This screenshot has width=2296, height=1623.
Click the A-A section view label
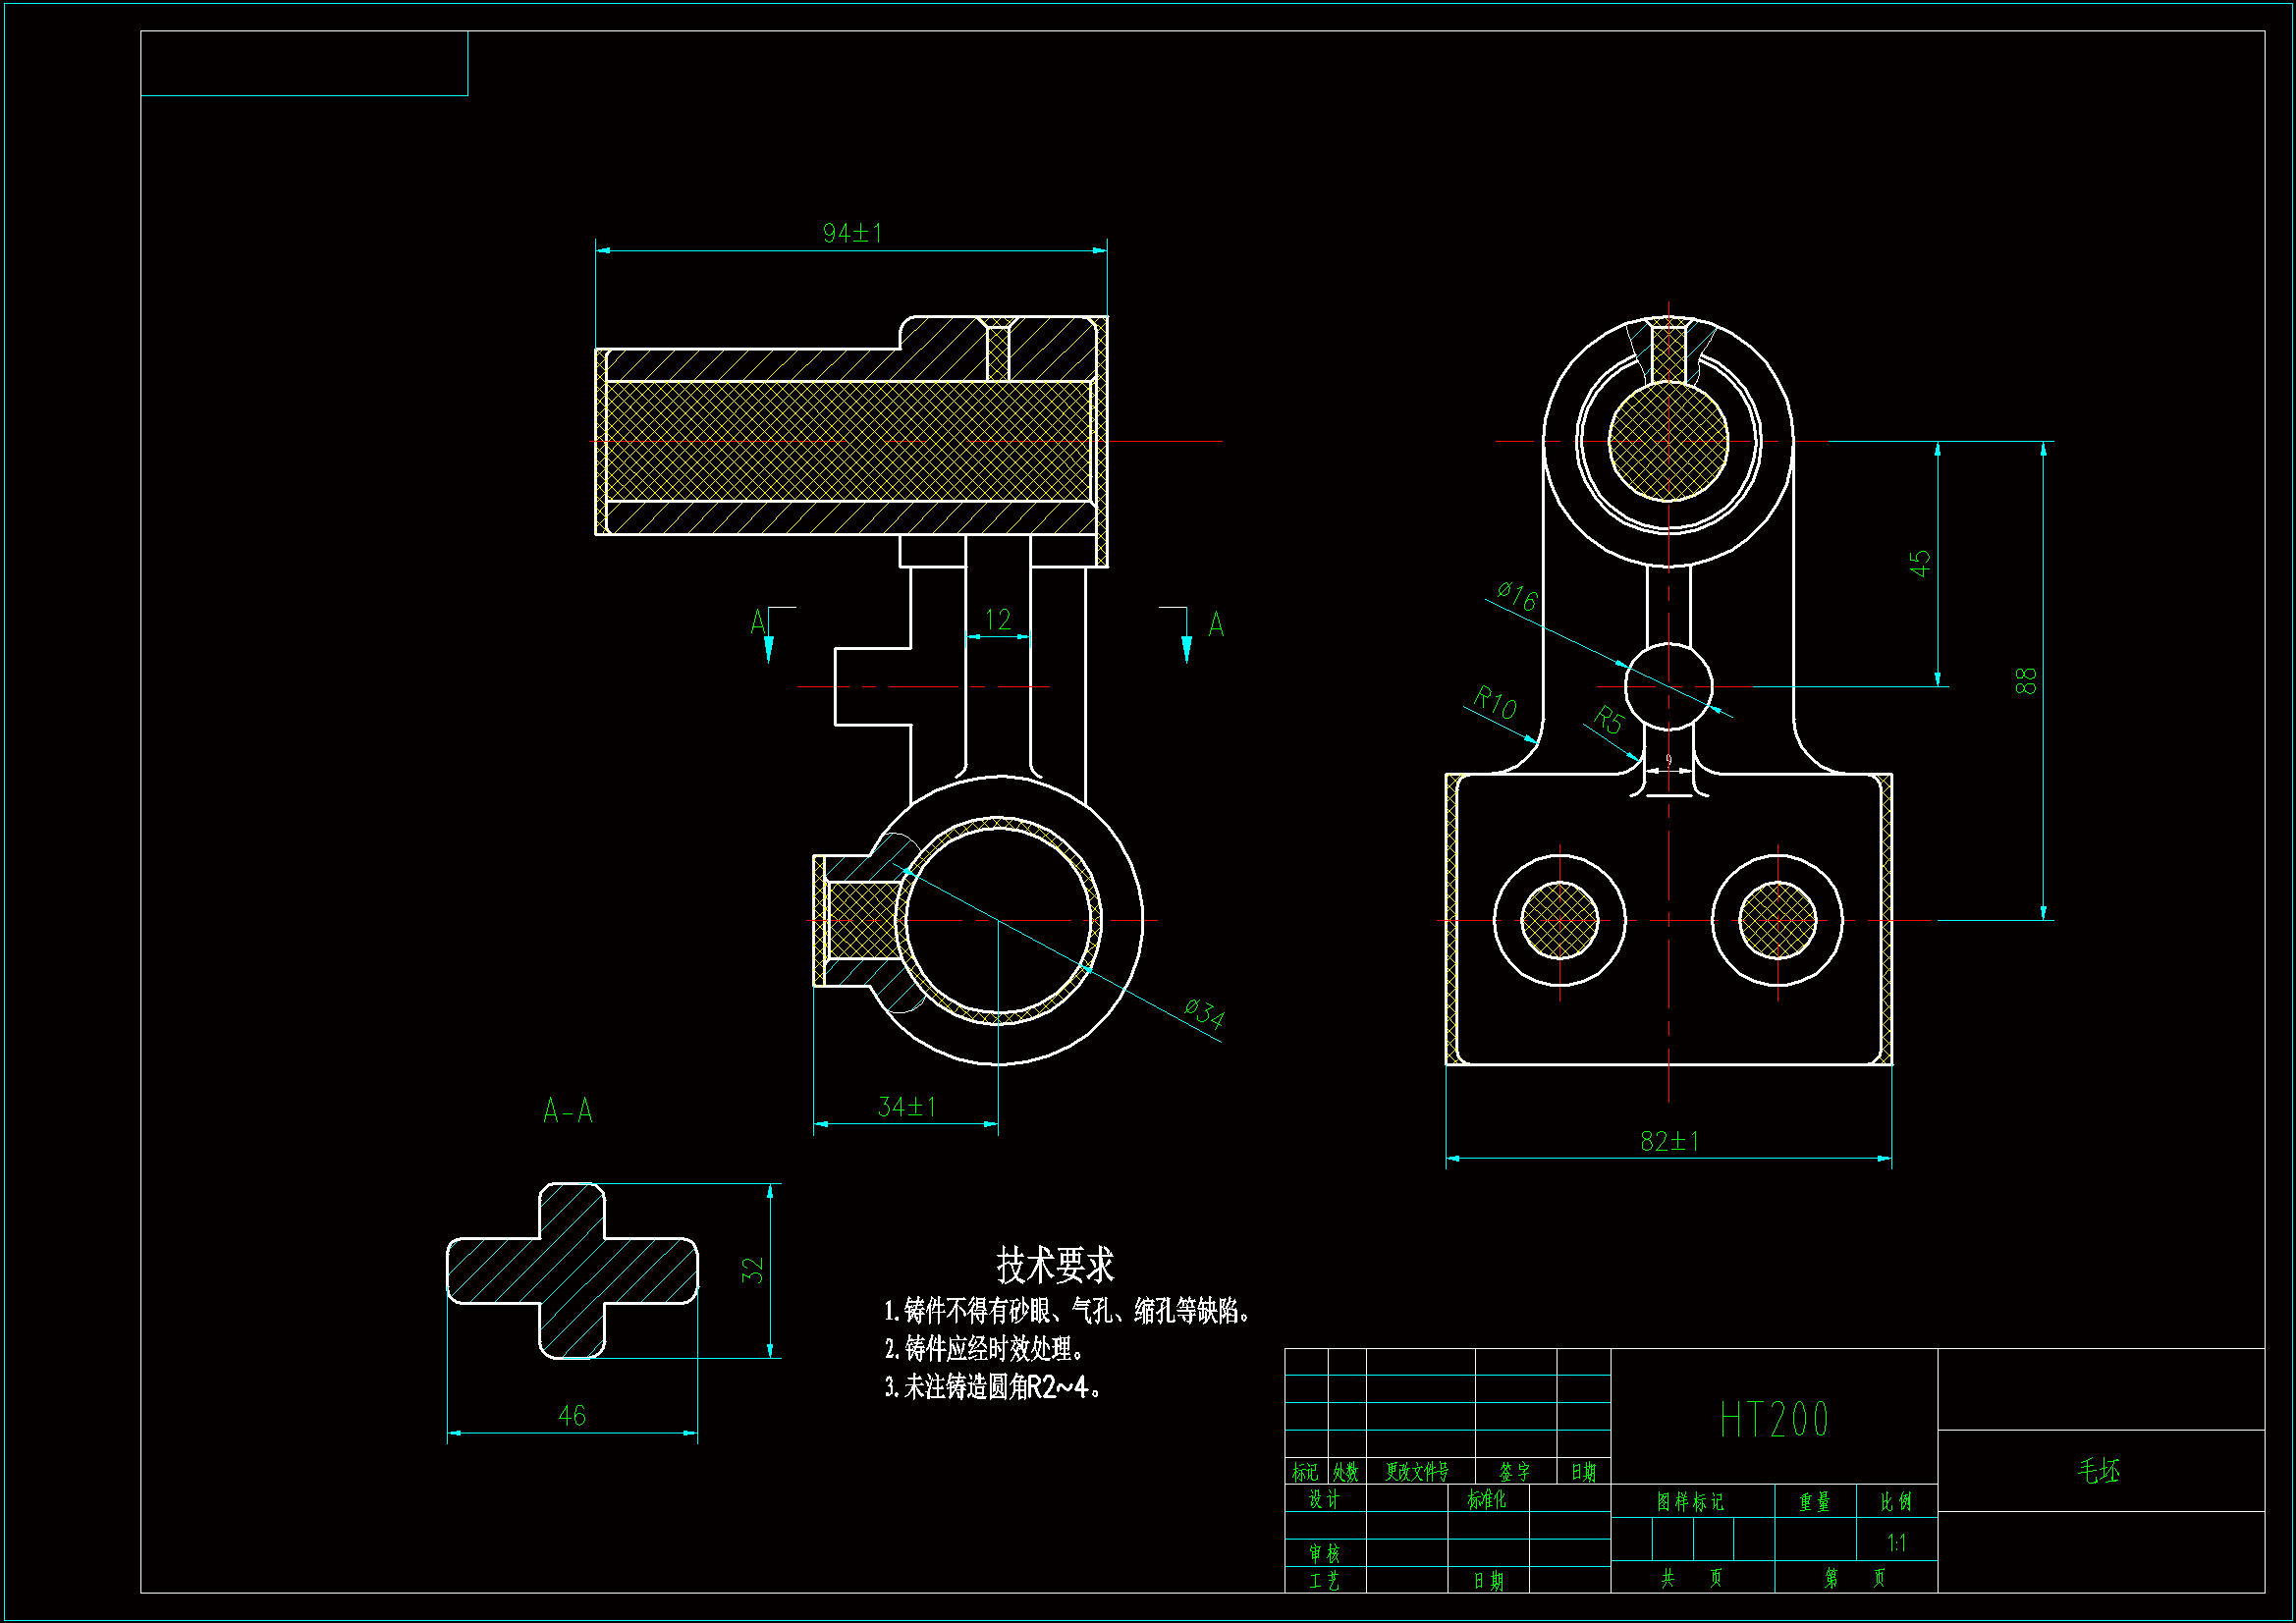(567, 1111)
